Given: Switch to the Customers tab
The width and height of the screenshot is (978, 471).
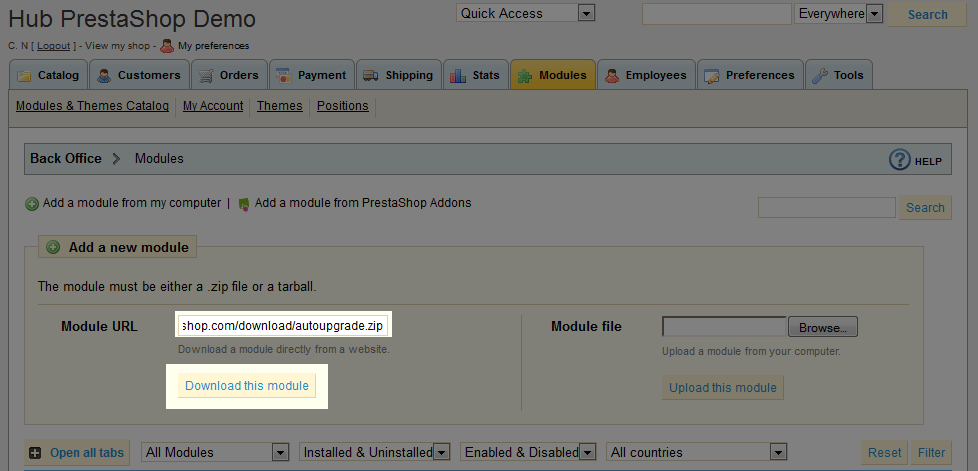Looking at the screenshot, I should pyautogui.click(x=139, y=75).
